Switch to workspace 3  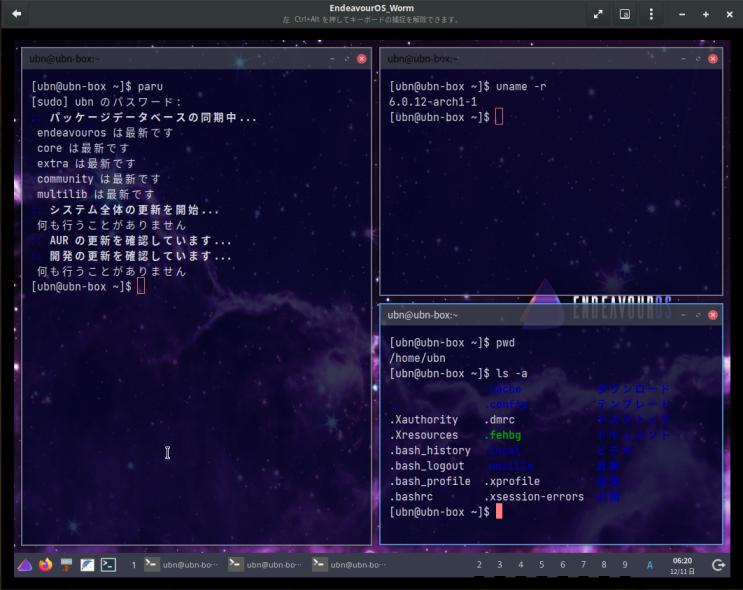click(x=499, y=565)
